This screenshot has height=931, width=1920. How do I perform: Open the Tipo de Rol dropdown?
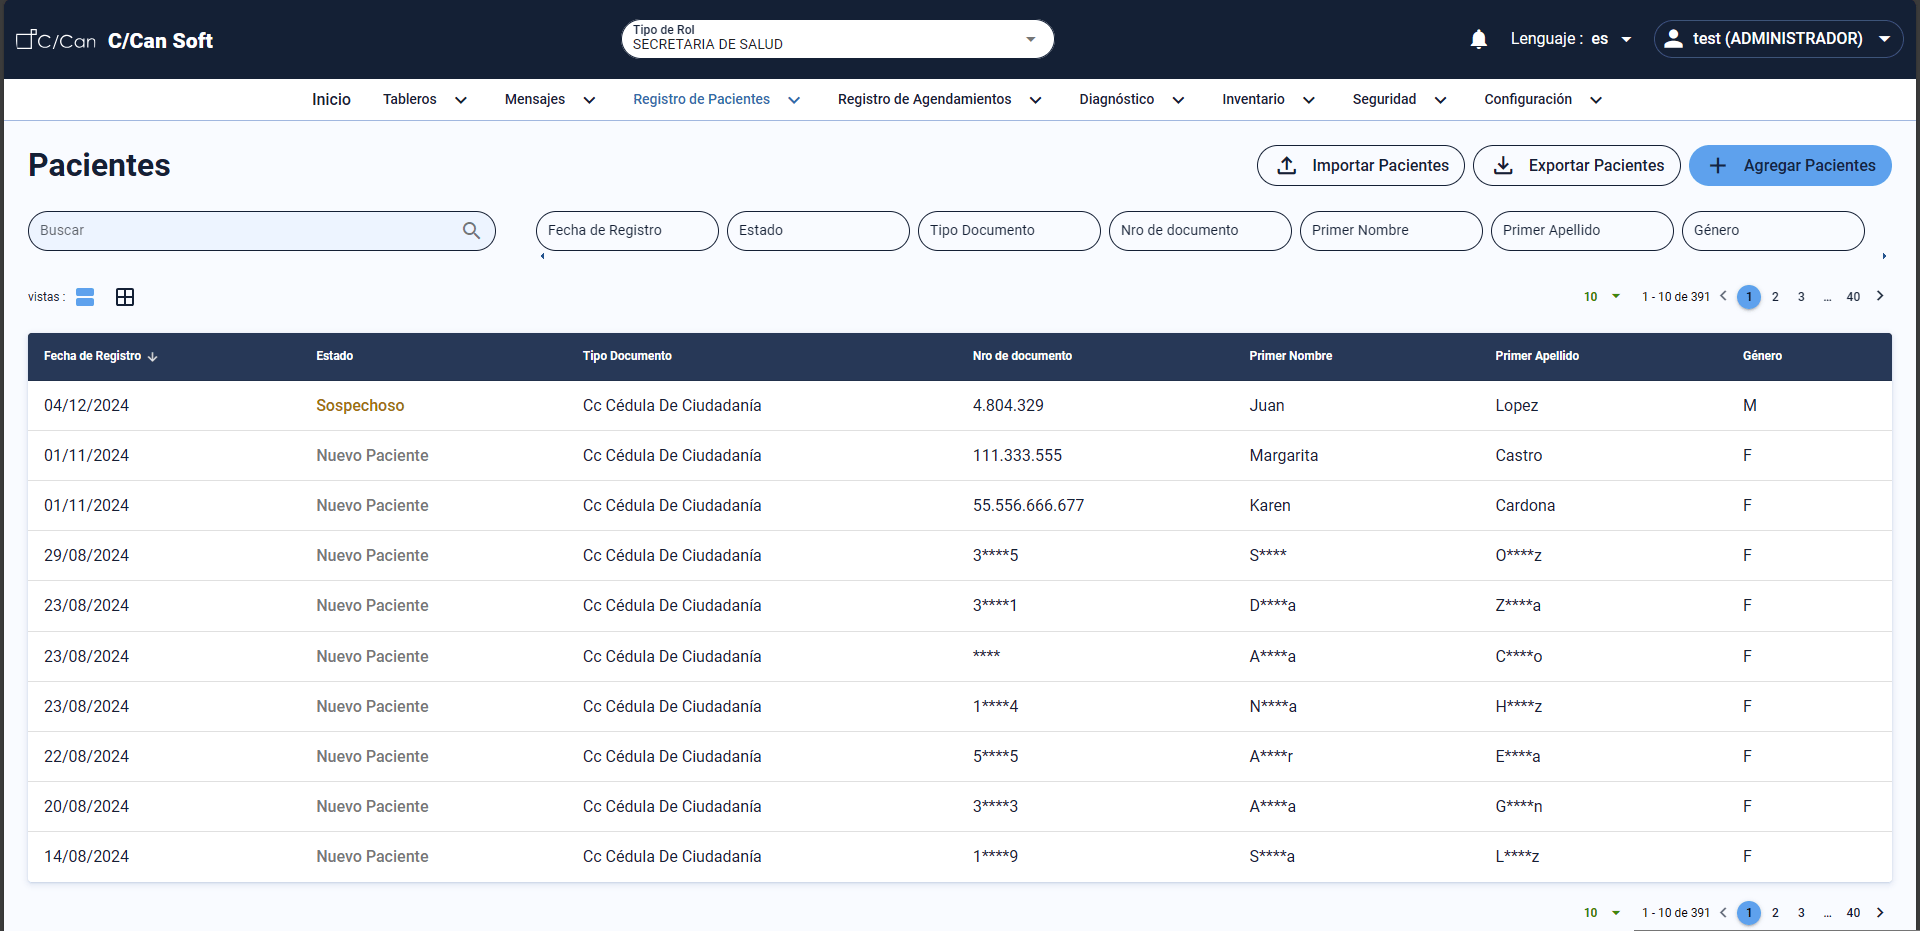pyautogui.click(x=838, y=39)
